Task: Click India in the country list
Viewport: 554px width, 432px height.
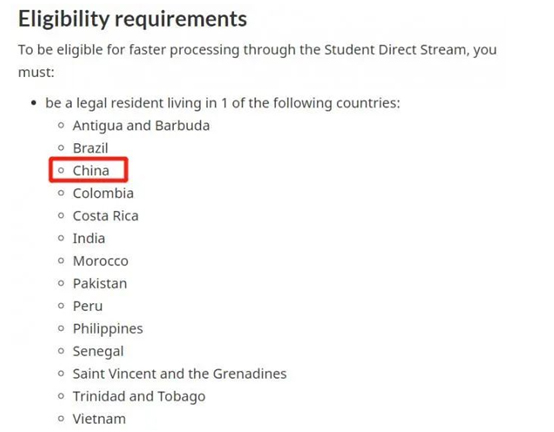Action: [x=89, y=239]
